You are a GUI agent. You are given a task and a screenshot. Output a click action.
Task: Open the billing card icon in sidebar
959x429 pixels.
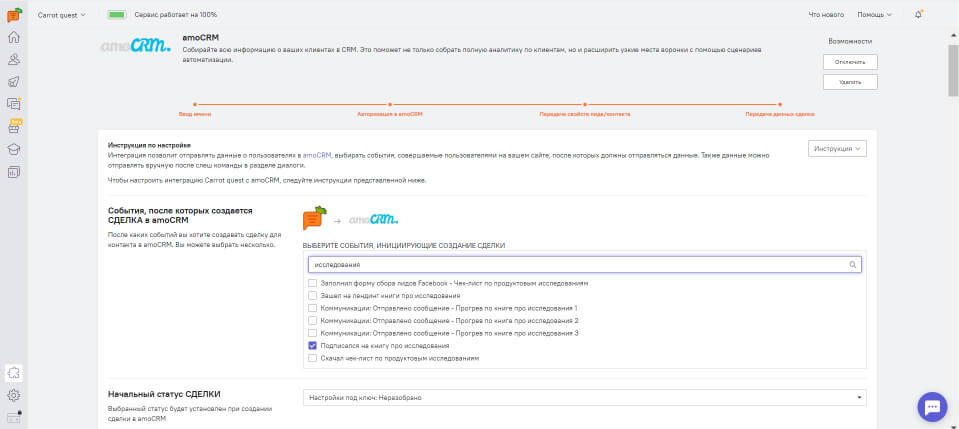pyautogui.click(x=13, y=417)
